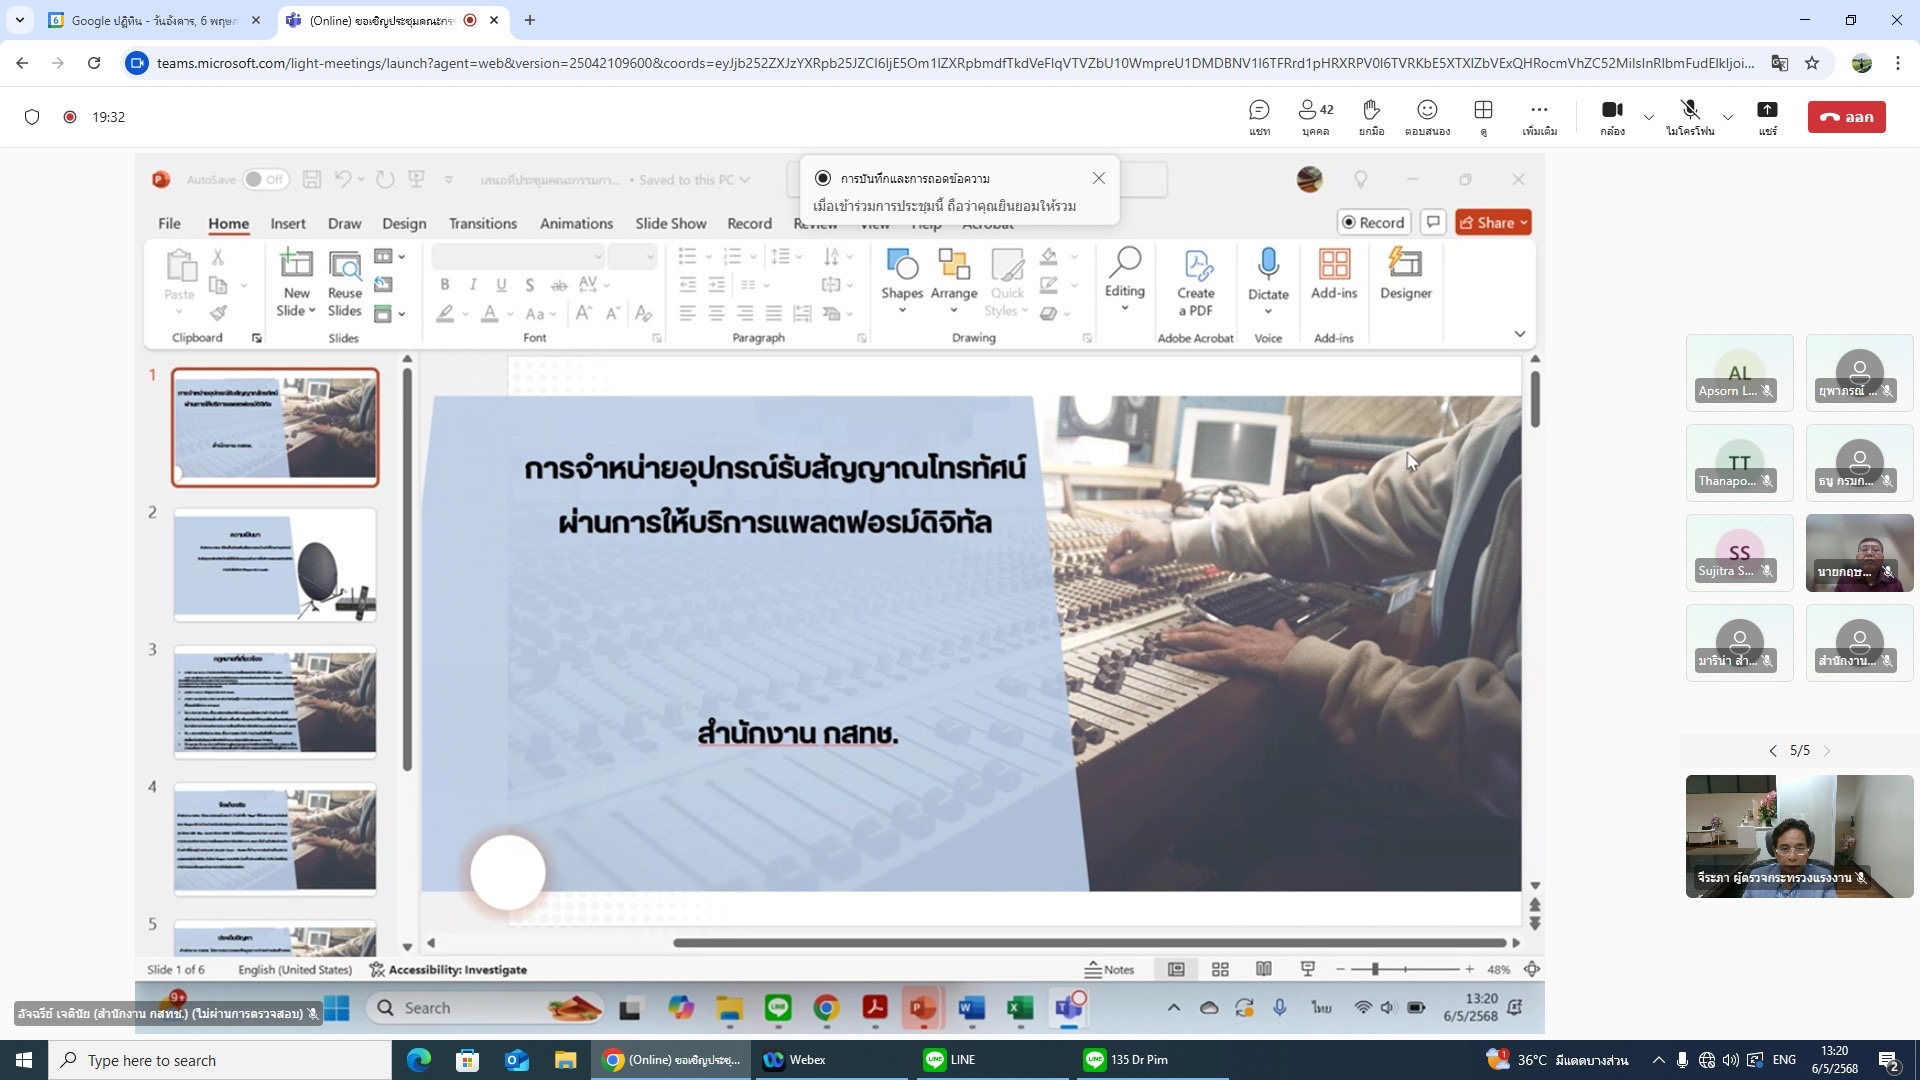Image resolution: width=1920 pixels, height=1080 pixels.
Task: Go to next participant page
Action: pyautogui.click(x=1826, y=751)
